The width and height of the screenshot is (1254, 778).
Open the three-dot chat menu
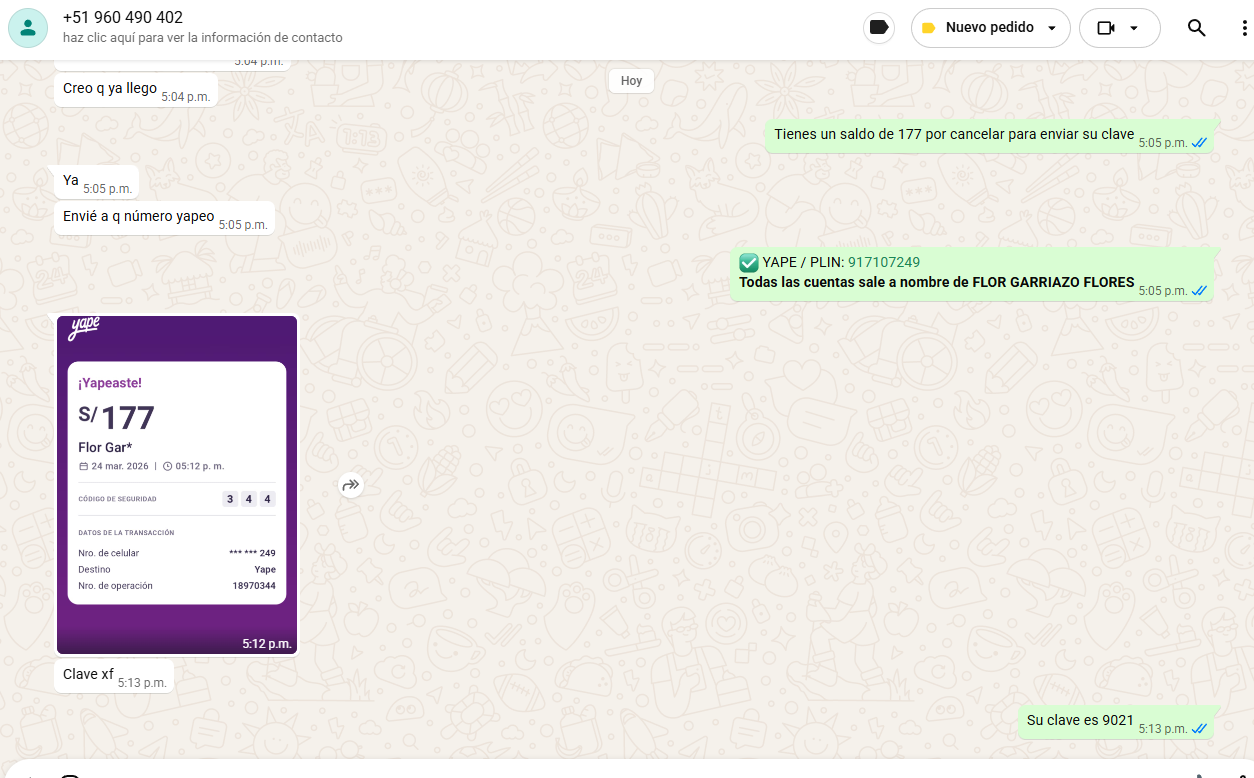pos(1243,28)
